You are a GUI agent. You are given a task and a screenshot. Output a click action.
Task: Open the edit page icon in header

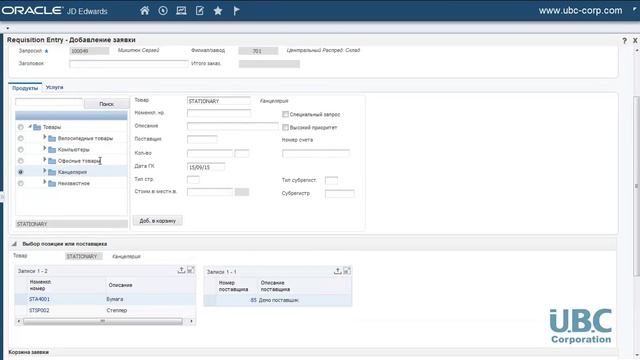200,11
